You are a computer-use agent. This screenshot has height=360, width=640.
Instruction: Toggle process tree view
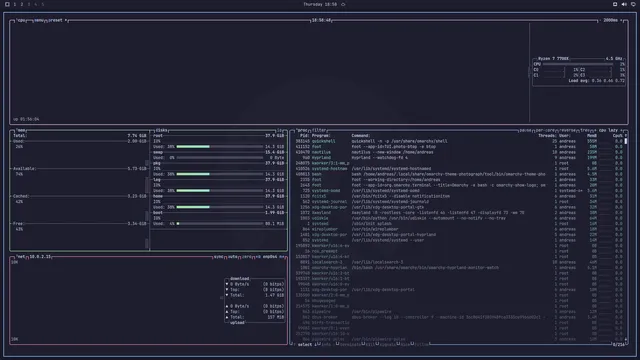(584, 130)
